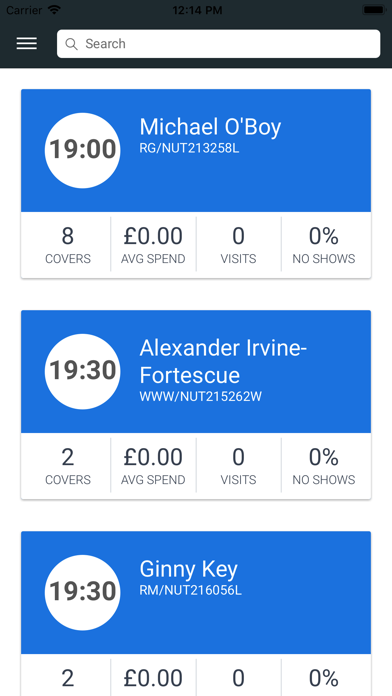Tap NO SHOWS on Michael O'Boy card
The width and height of the screenshot is (392, 696).
[x=324, y=245]
